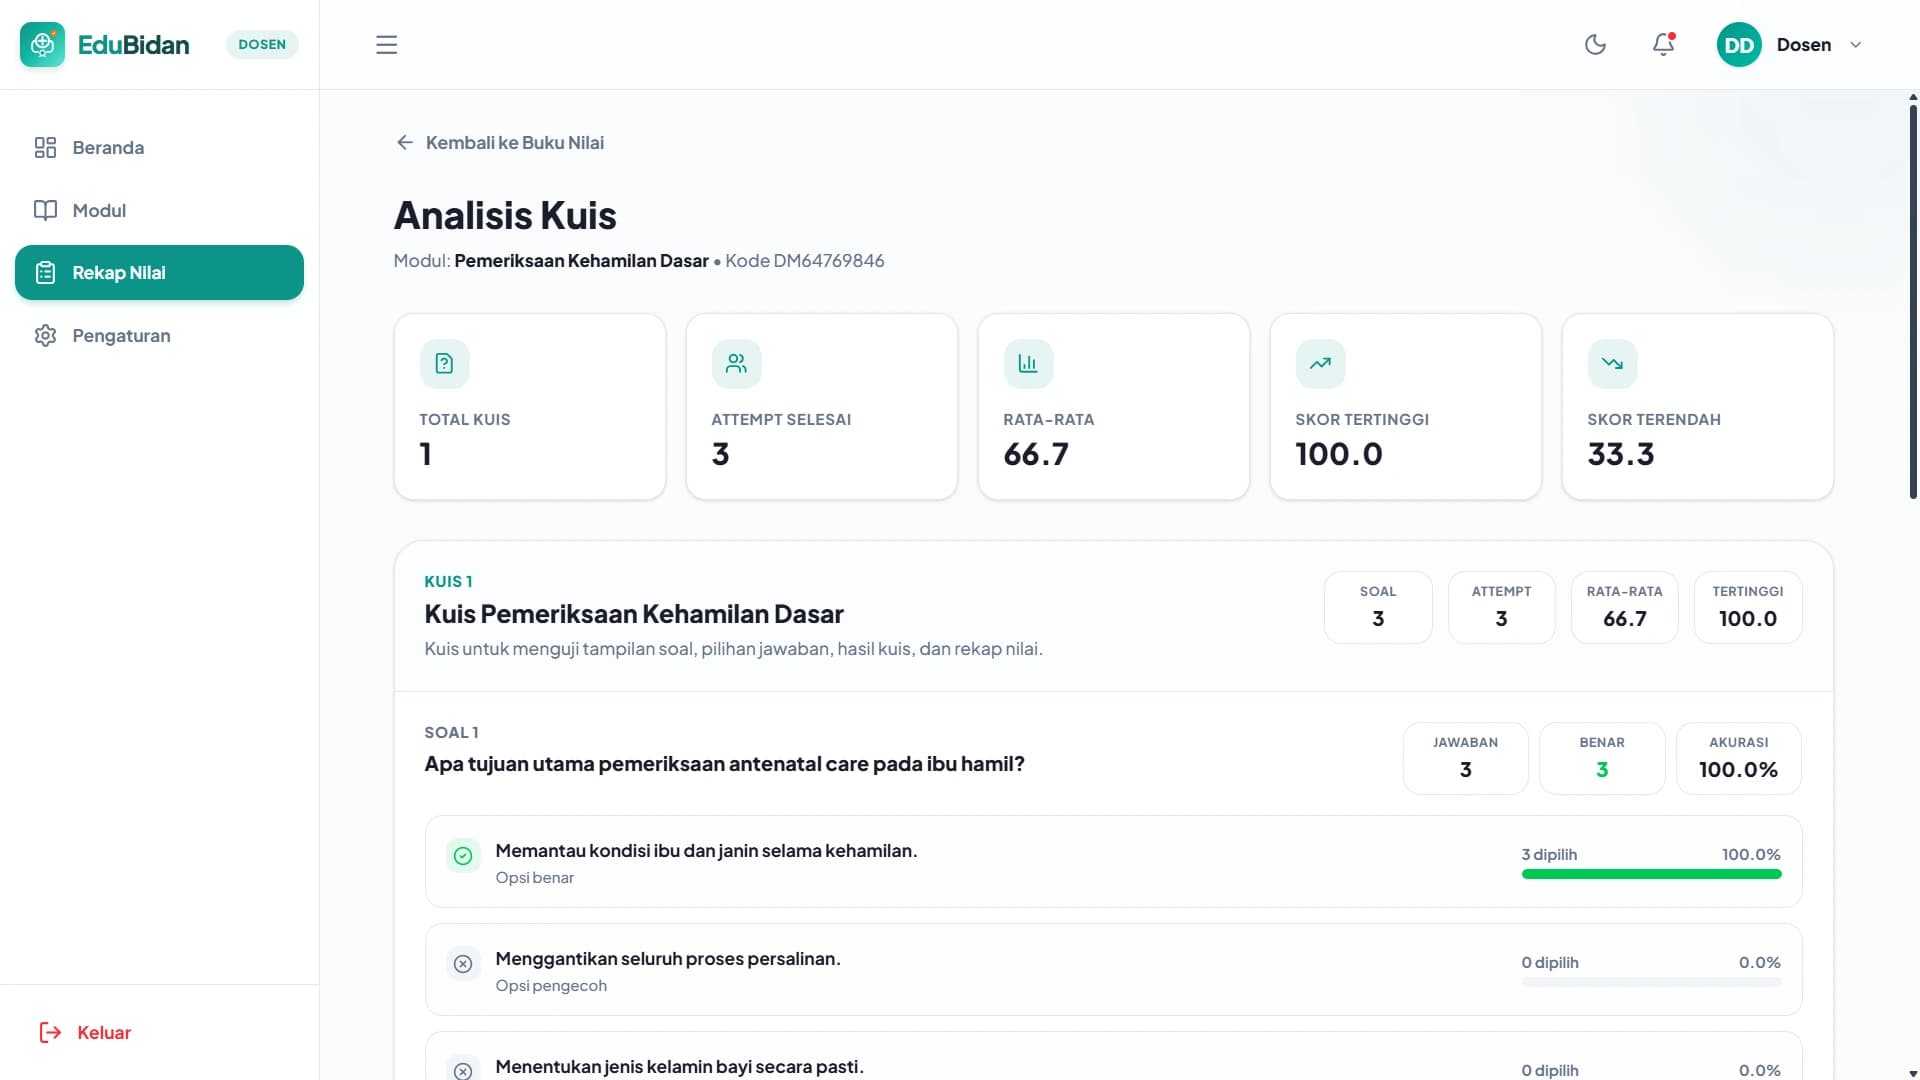1920x1080 pixels.
Task: Go back via Kembali ke Buku Nilai
Action: 499,143
